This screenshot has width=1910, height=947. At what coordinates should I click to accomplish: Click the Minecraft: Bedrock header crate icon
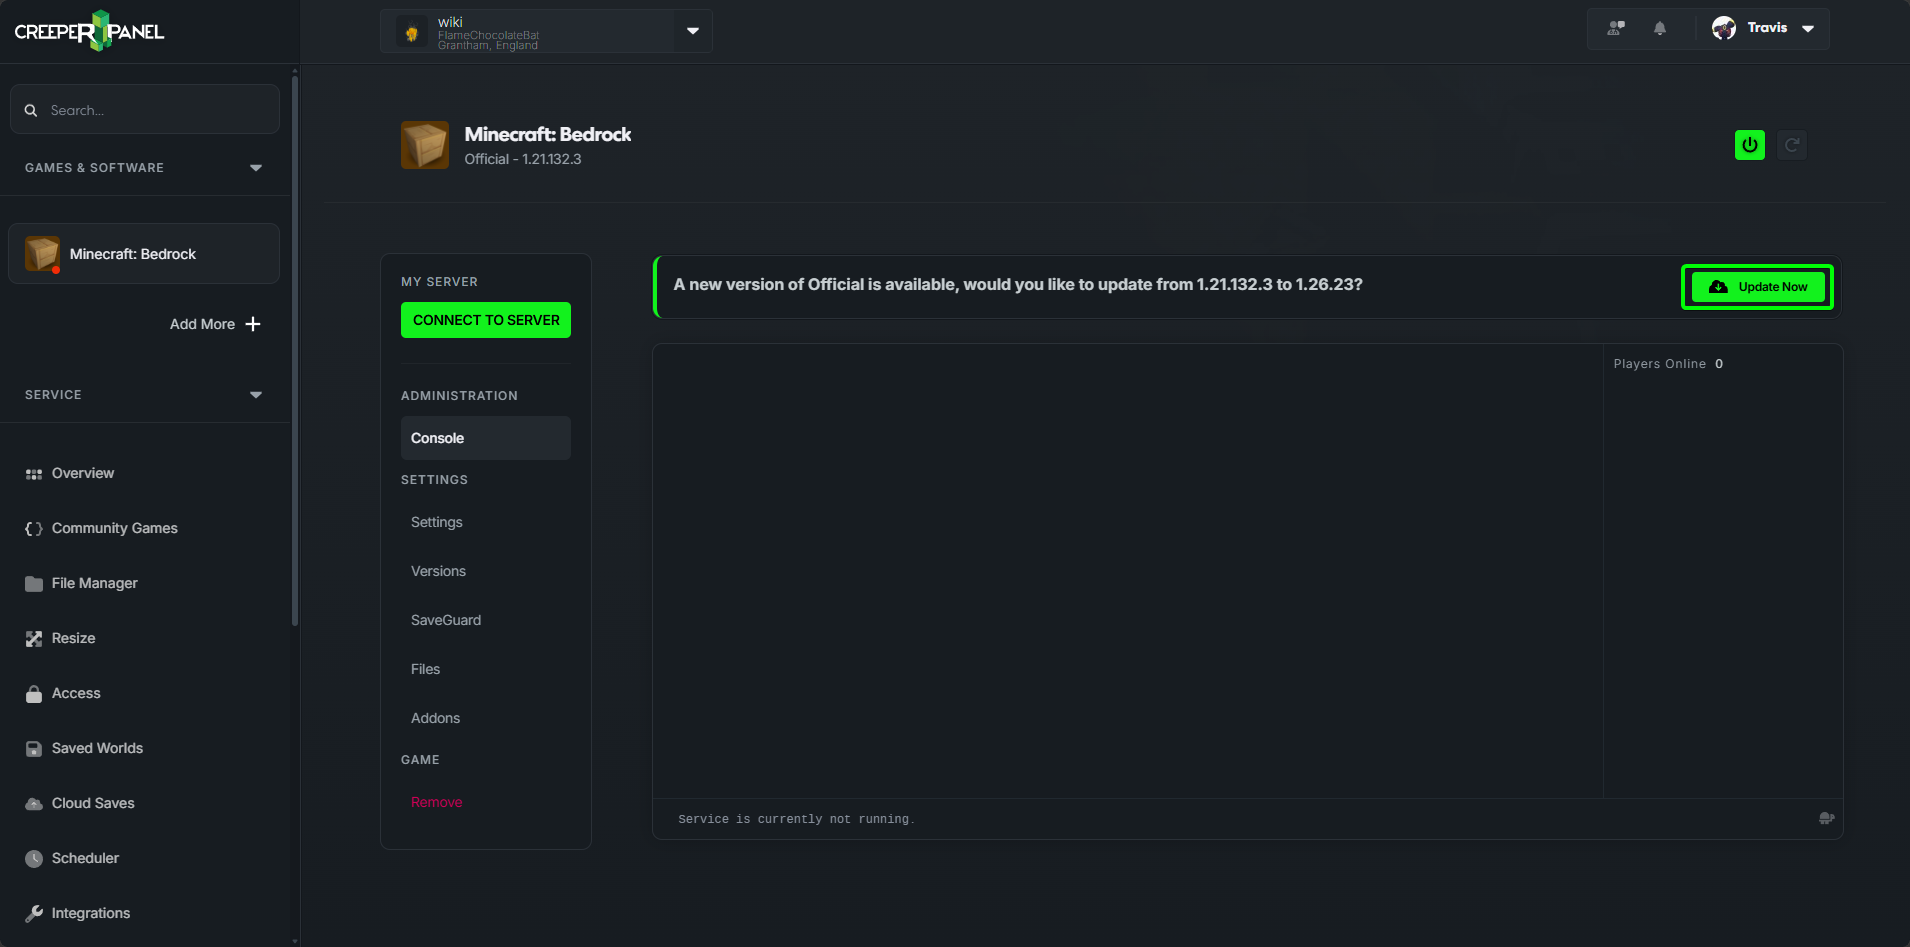pyautogui.click(x=425, y=145)
